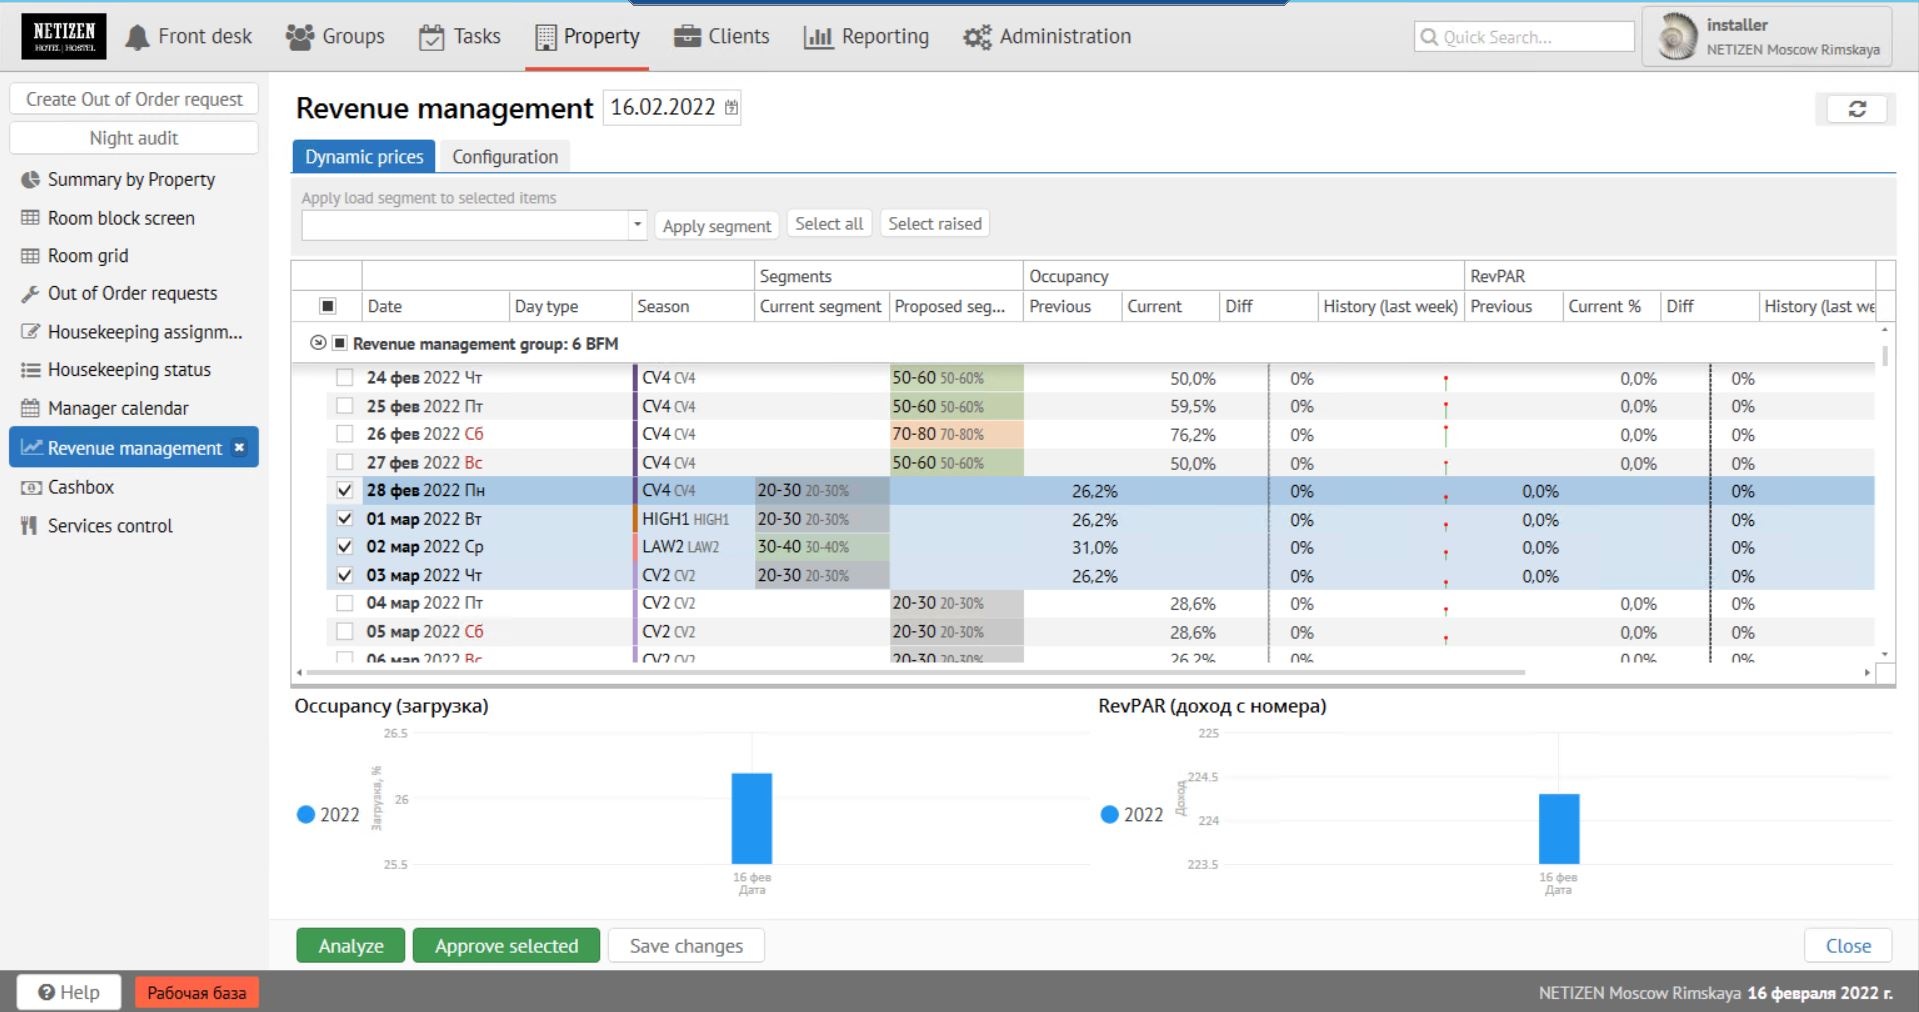The width and height of the screenshot is (1919, 1012).
Task: Open Summary by Property report
Action: click(x=131, y=180)
